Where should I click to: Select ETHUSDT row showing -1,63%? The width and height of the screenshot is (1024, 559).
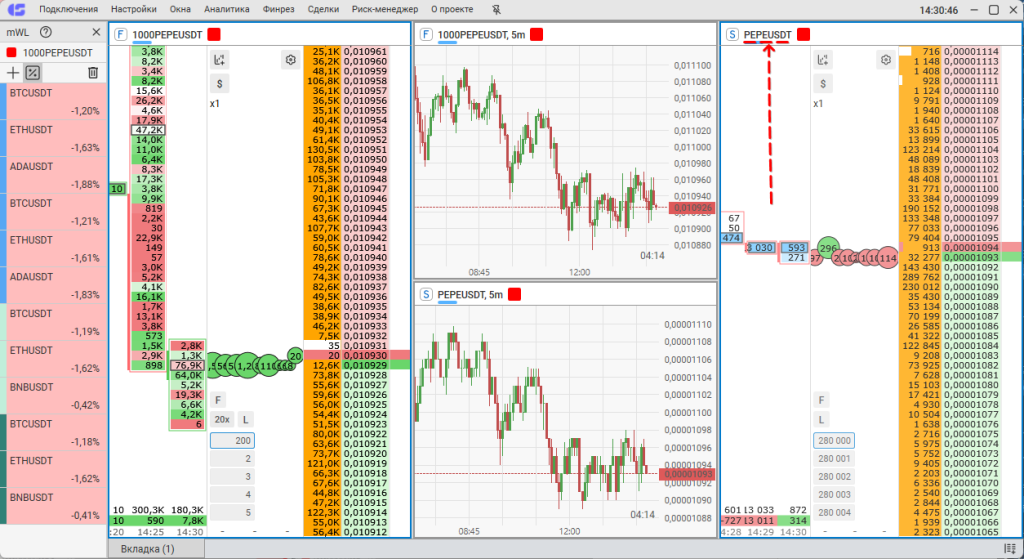[x=56, y=138]
